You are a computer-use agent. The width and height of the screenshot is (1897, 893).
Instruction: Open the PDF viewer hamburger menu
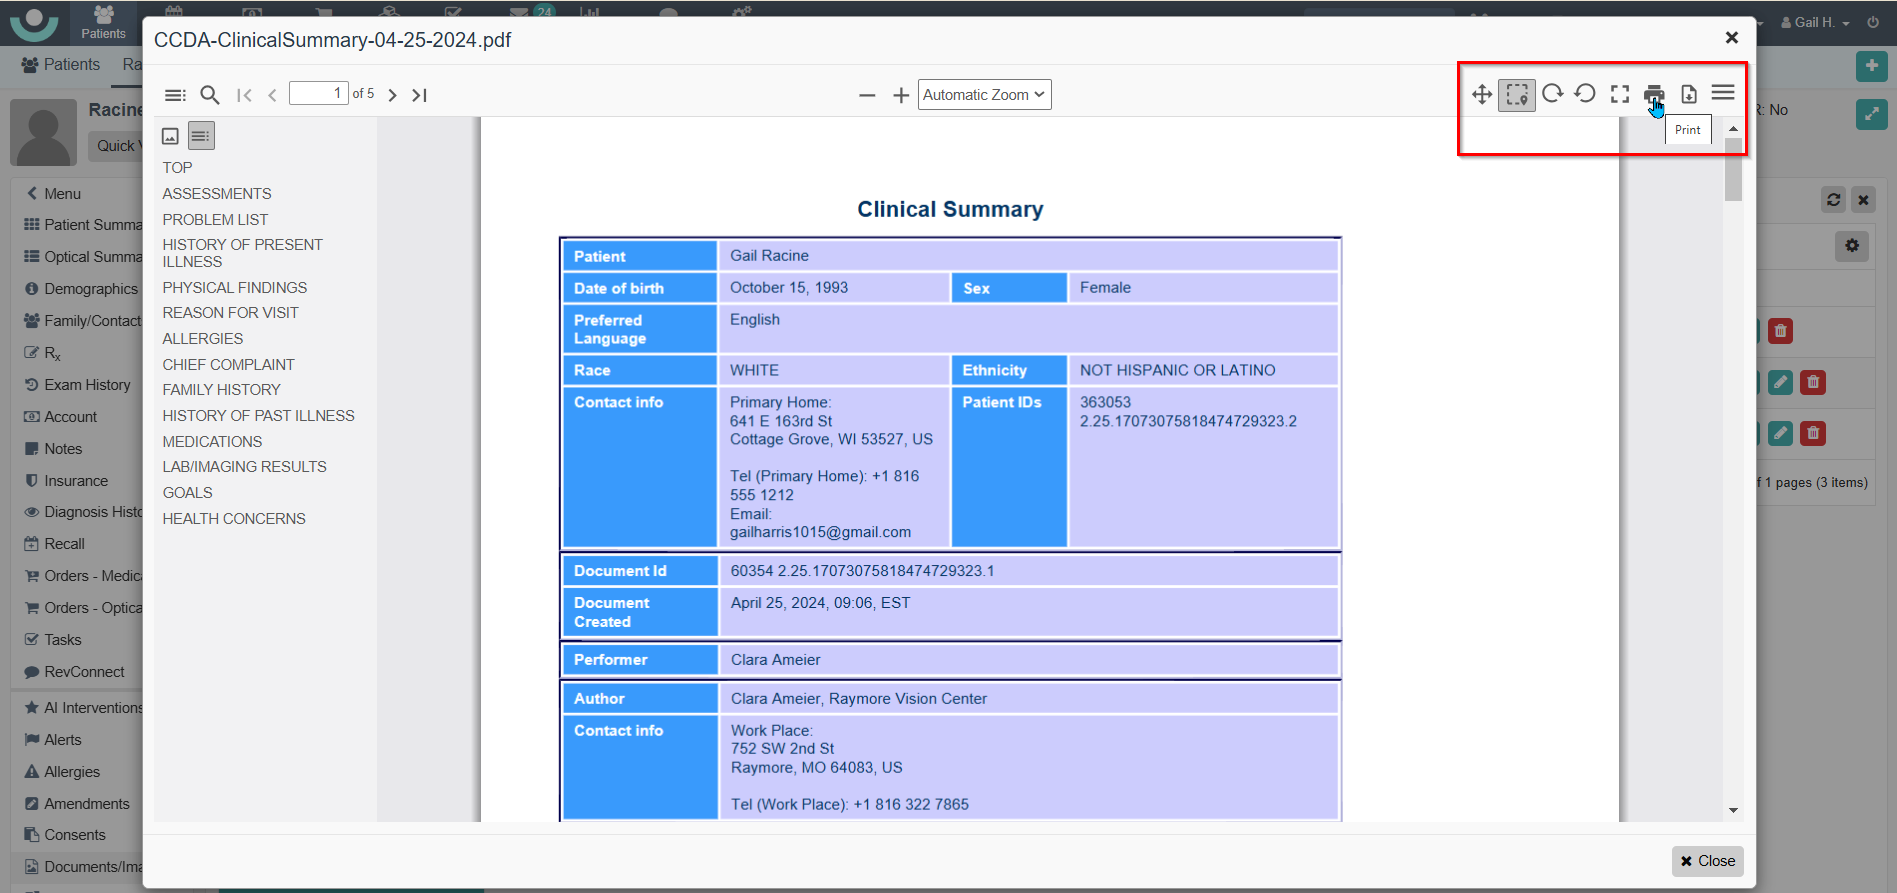point(1722,93)
